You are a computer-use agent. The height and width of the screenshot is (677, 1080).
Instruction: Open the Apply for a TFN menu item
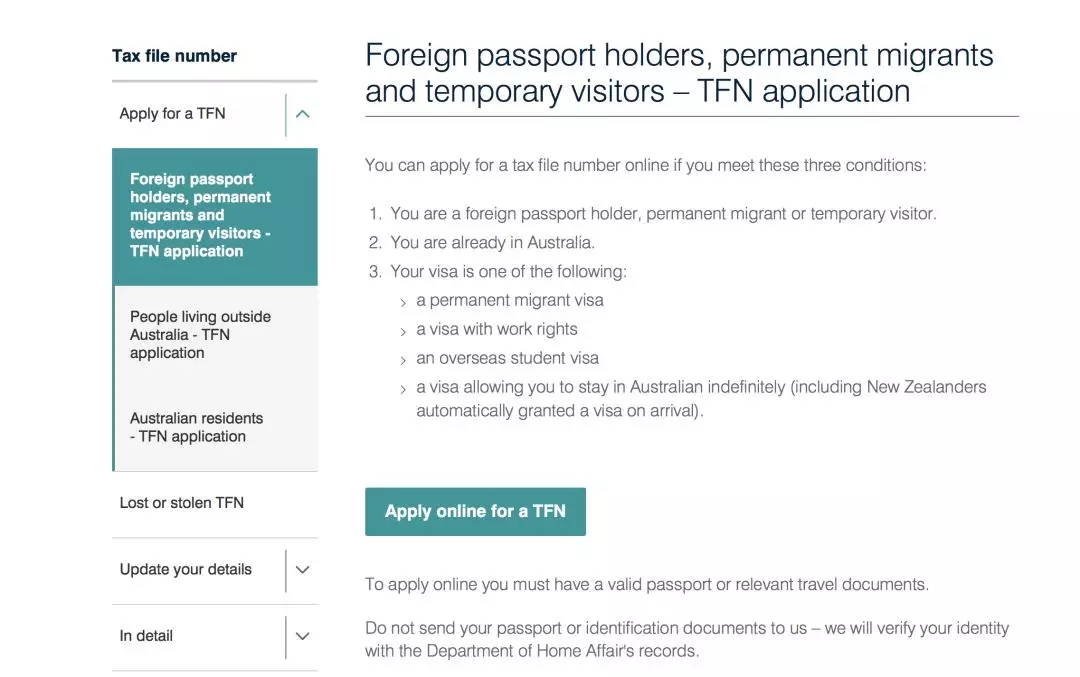[173, 114]
